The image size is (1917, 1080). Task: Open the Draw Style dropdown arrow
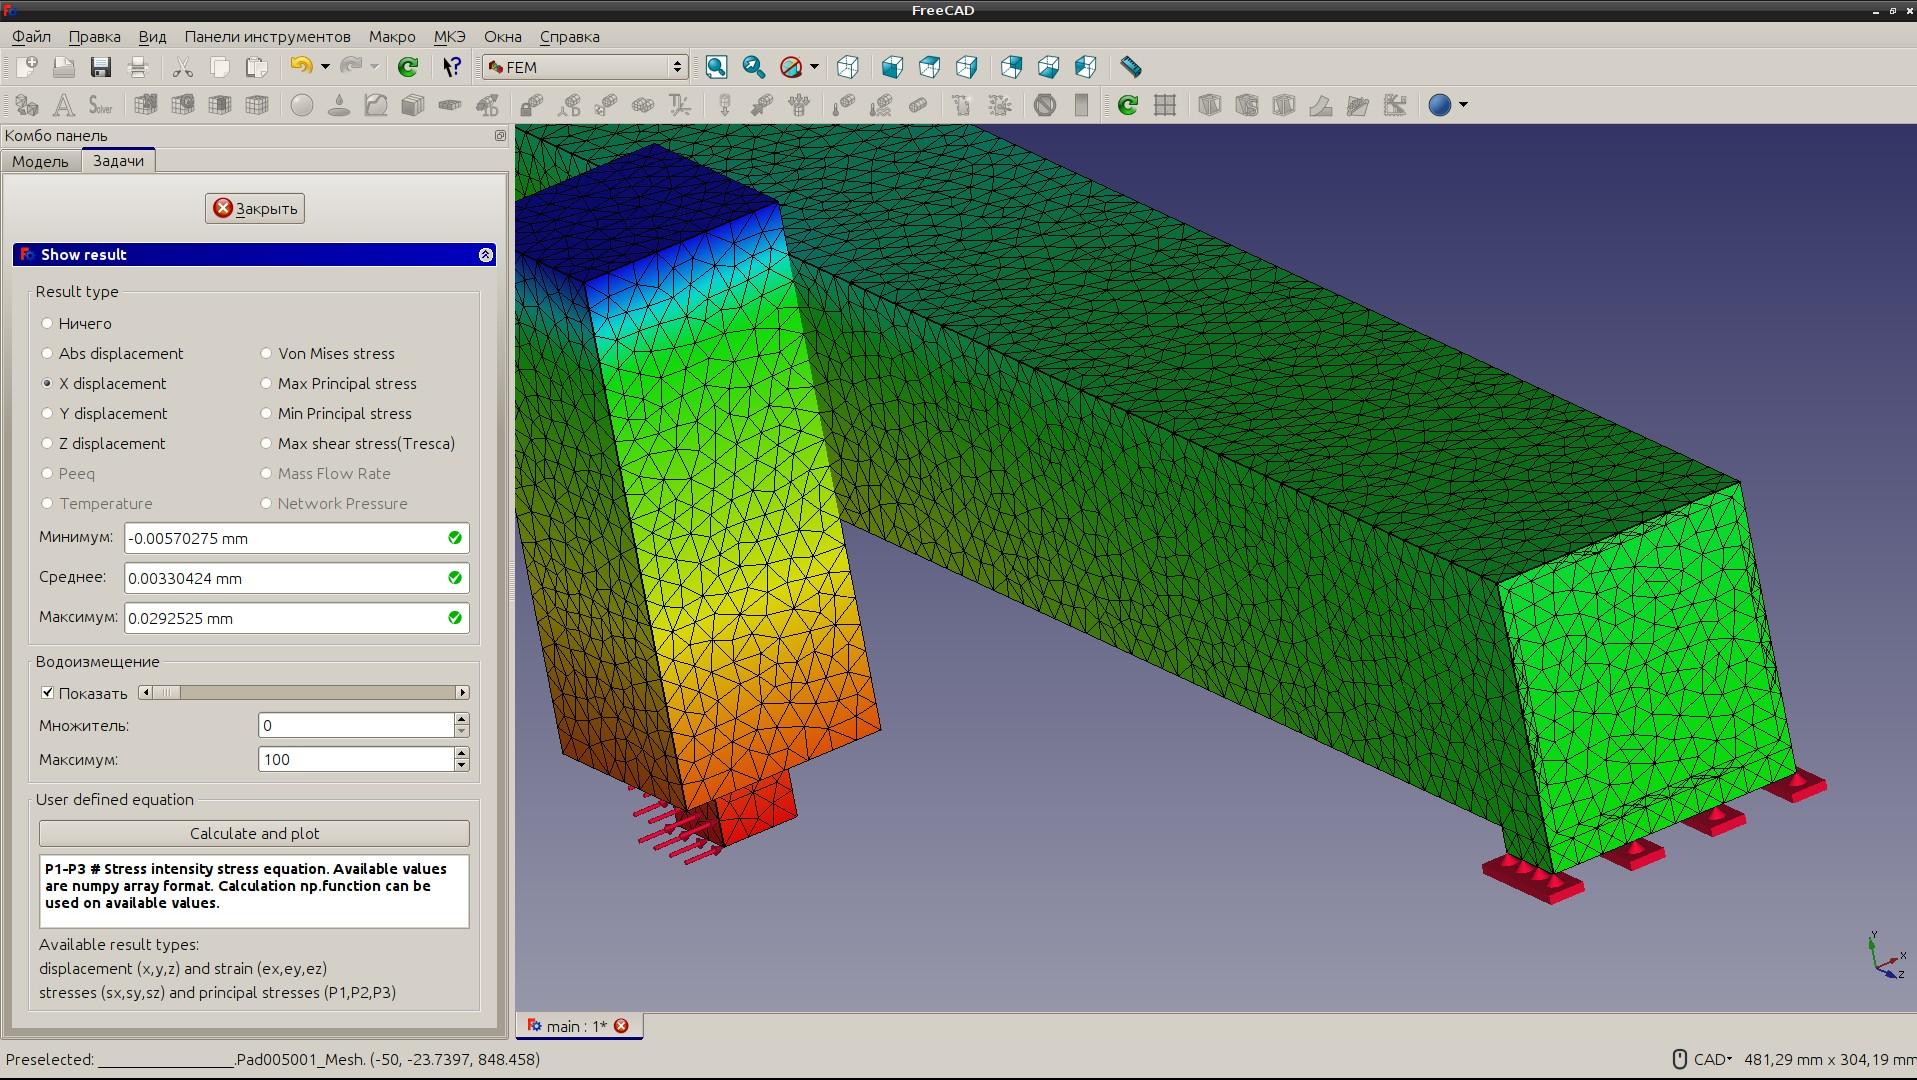[x=814, y=67]
